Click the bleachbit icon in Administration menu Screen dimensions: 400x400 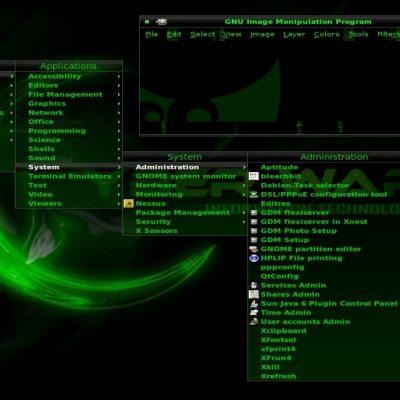(x=254, y=176)
